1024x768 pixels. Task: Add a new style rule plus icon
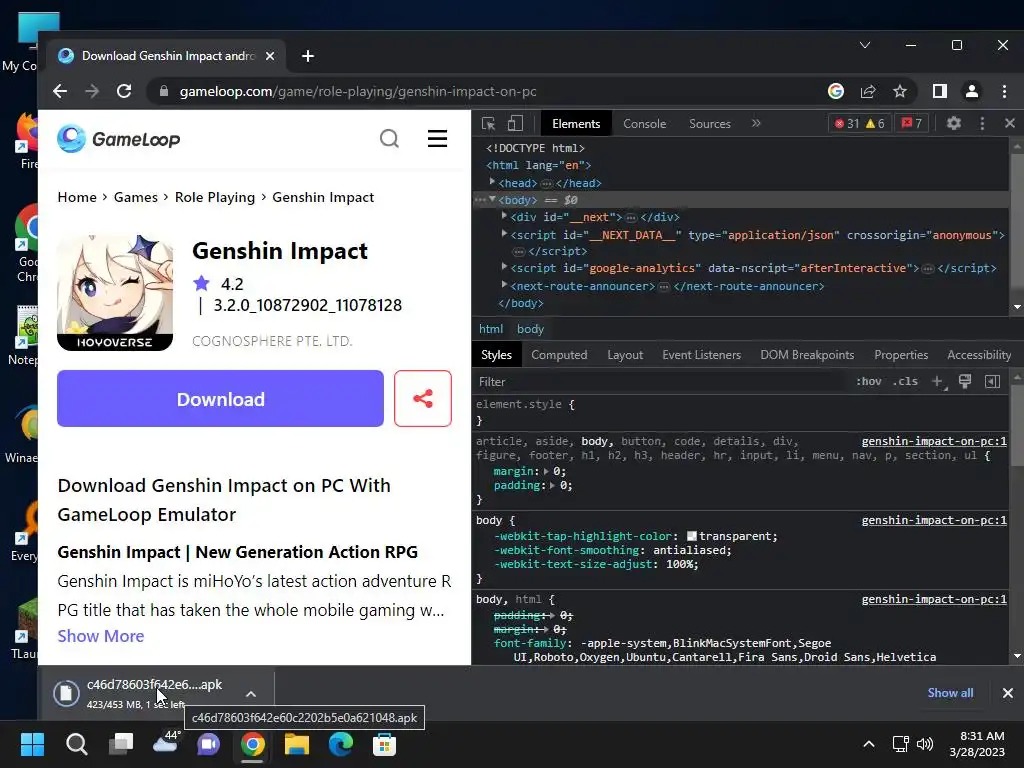pos(938,381)
